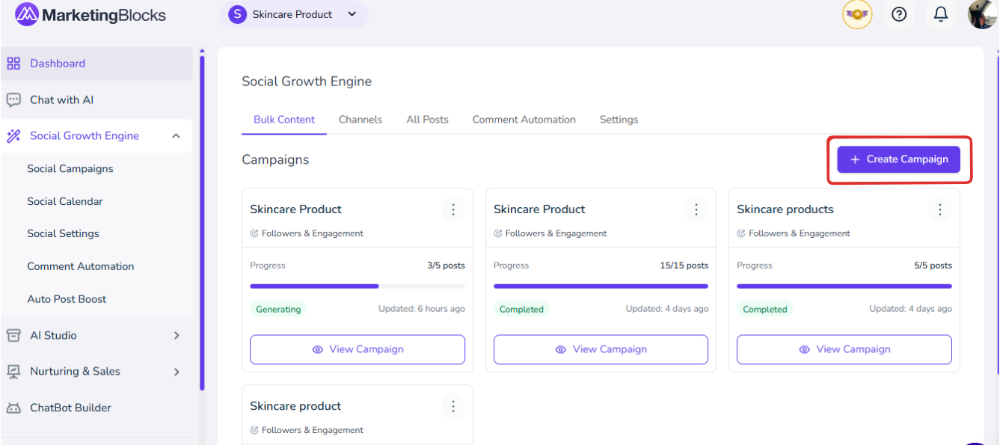The image size is (1000, 445).
Task: Switch to the Channels tab
Action: 360,120
